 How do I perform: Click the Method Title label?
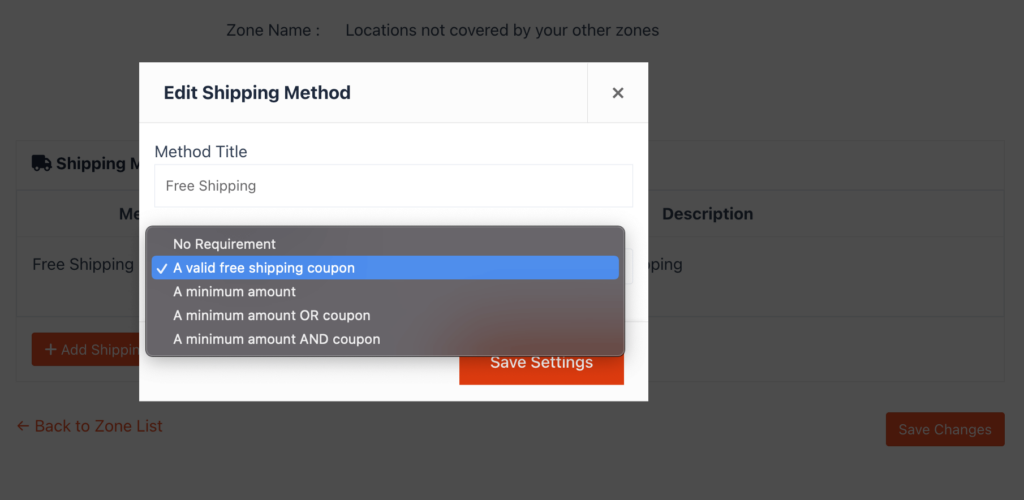201,152
